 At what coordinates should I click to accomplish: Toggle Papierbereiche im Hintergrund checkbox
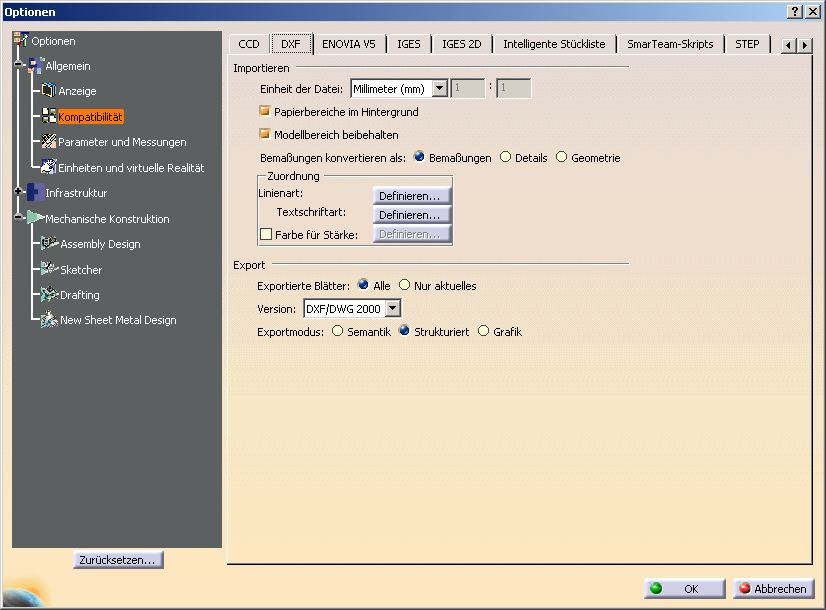tap(264, 111)
